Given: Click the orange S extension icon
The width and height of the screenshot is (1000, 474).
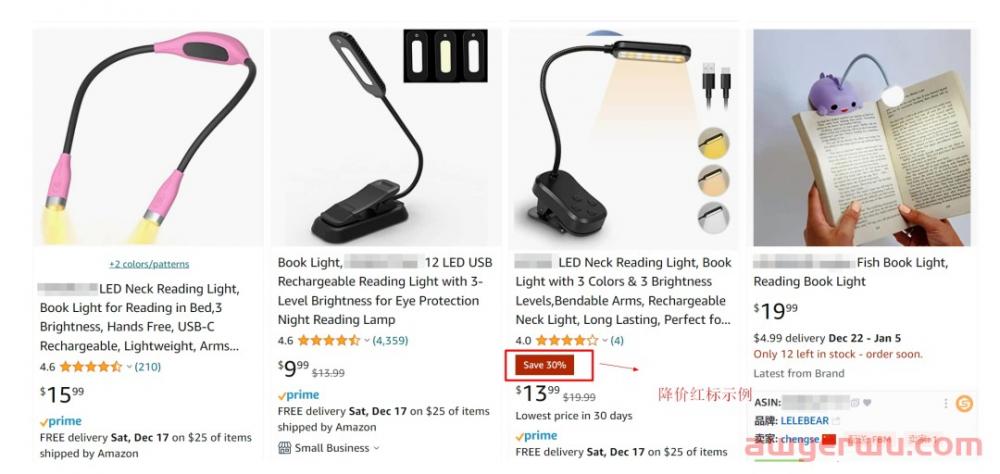Looking at the screenshot, I should click(964, 403).
